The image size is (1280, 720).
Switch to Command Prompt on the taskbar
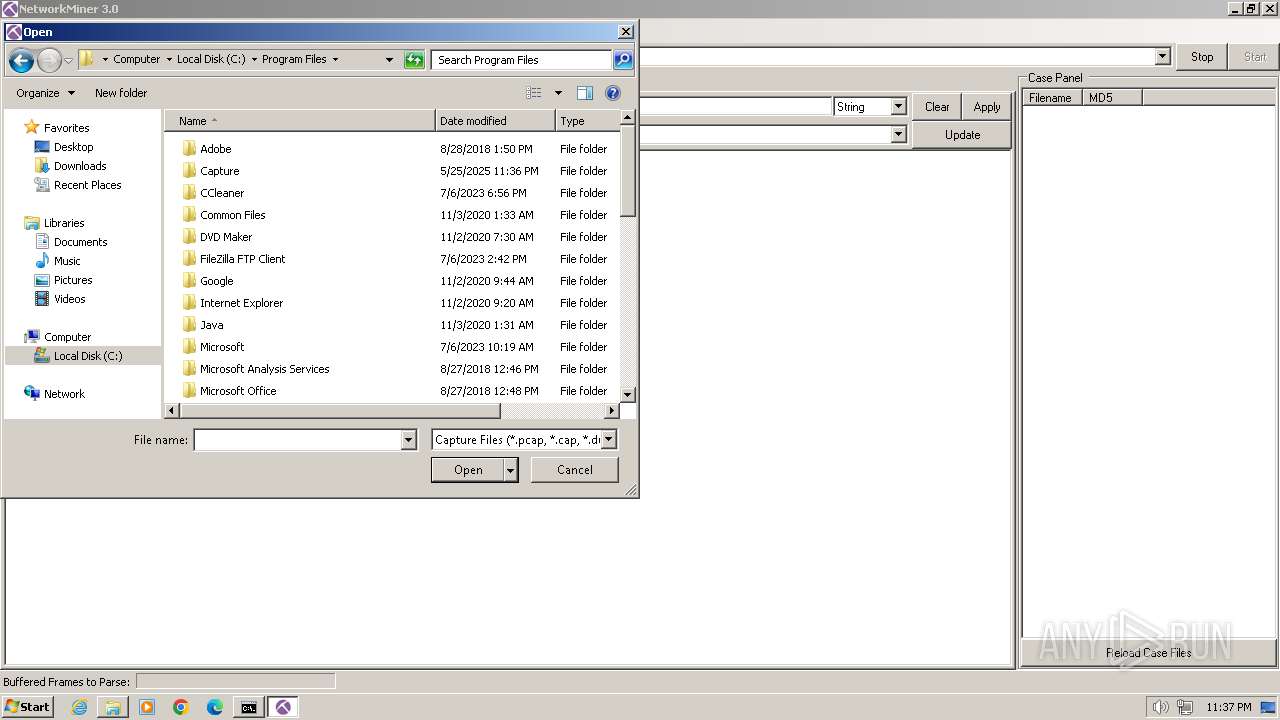pyautogui.click(x=248, y=707)
